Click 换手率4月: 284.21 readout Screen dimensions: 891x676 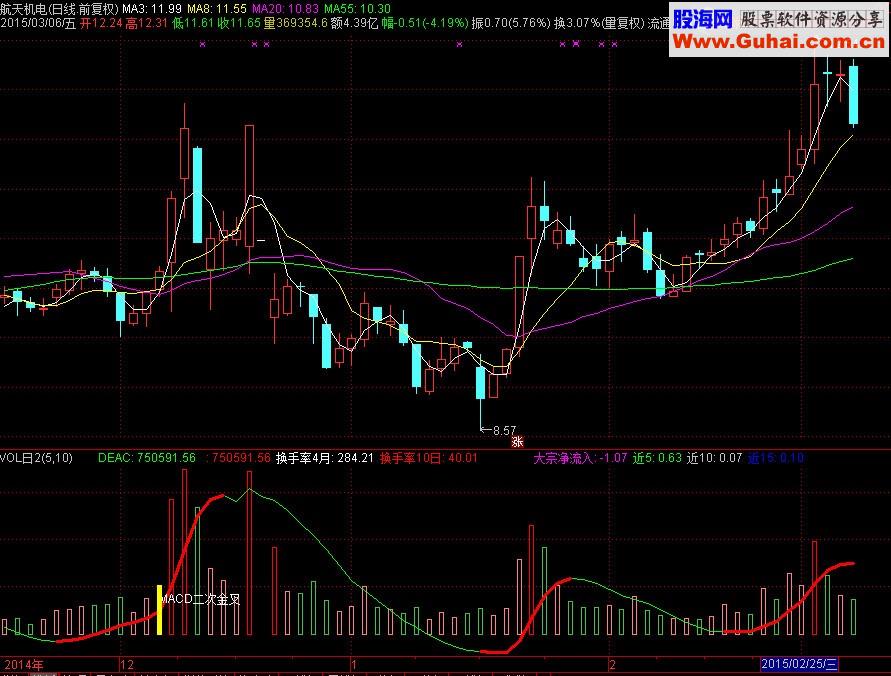tap(324, 458)
